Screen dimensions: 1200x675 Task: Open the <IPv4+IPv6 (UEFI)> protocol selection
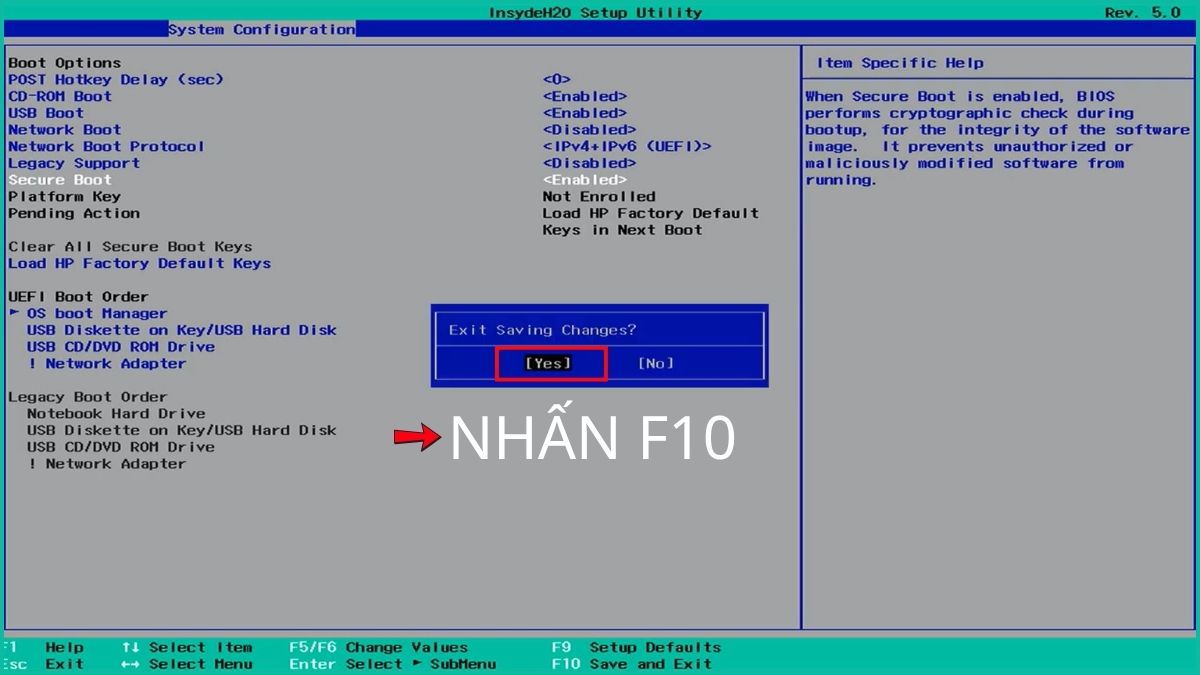[627, 146]
